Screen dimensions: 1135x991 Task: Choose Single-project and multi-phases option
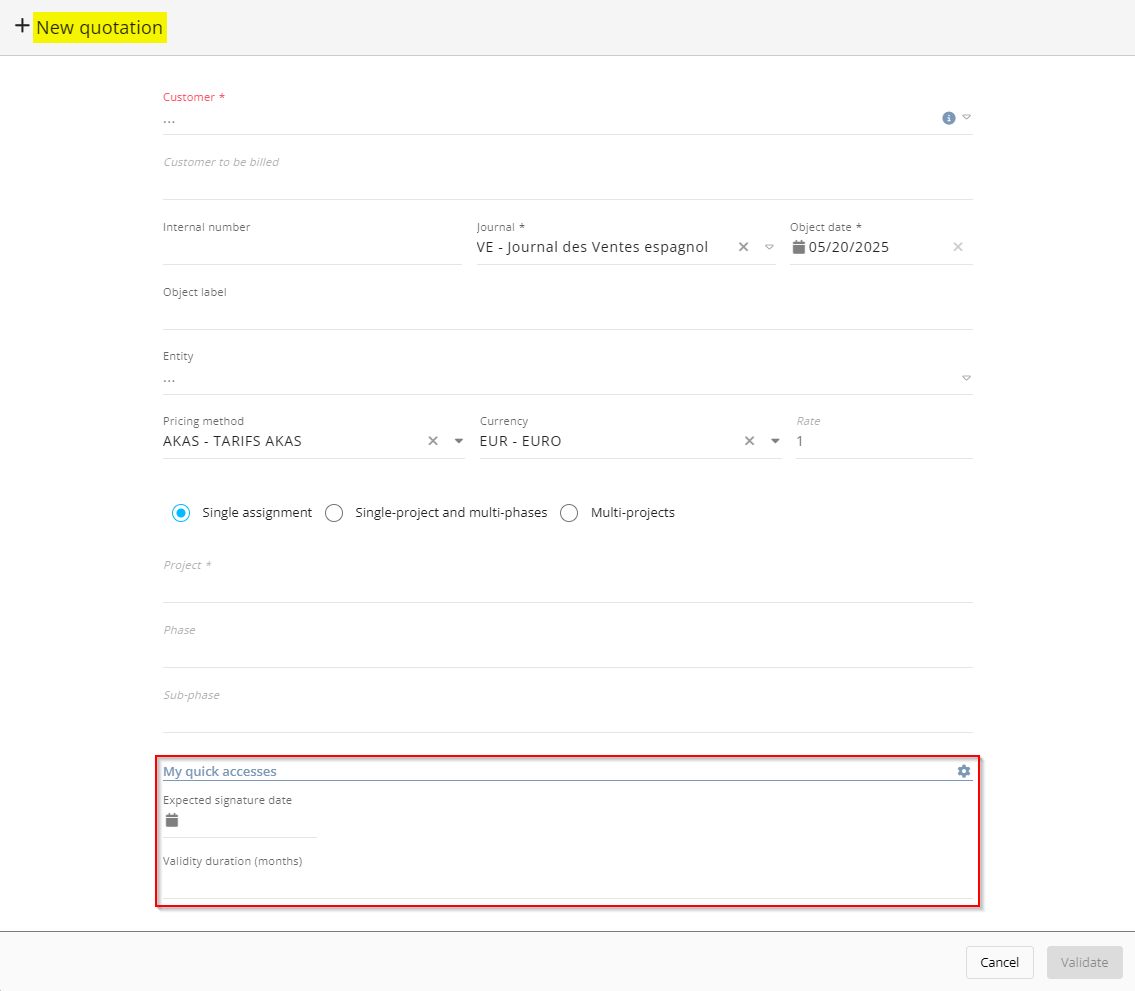[335, 513]
